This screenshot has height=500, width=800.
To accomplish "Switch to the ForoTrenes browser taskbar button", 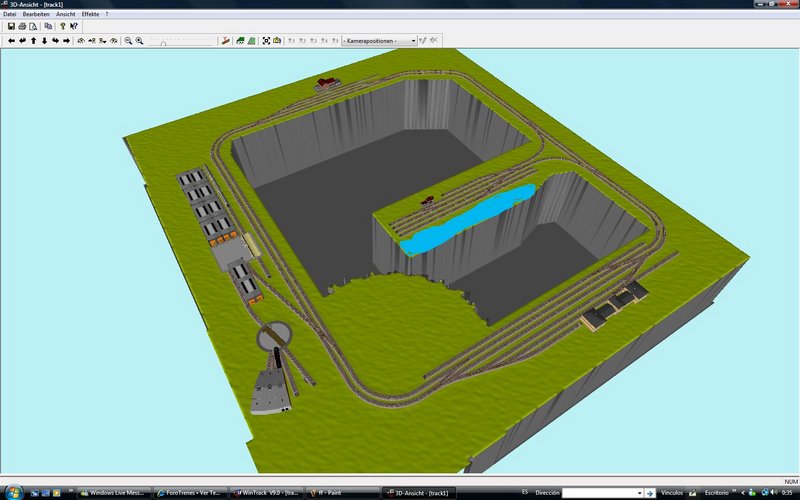I will click(x=190, y=493).
